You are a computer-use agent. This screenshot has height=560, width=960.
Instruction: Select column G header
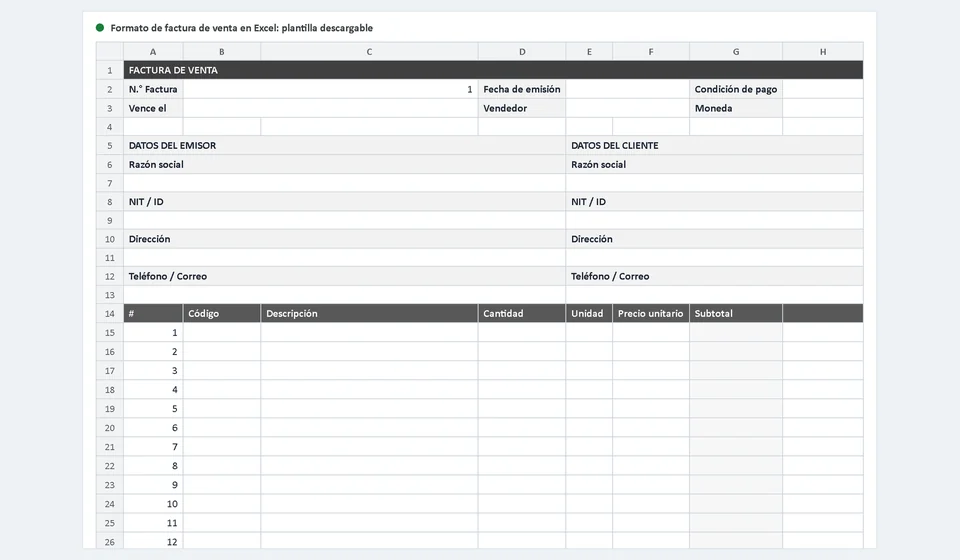click(736, 52)
